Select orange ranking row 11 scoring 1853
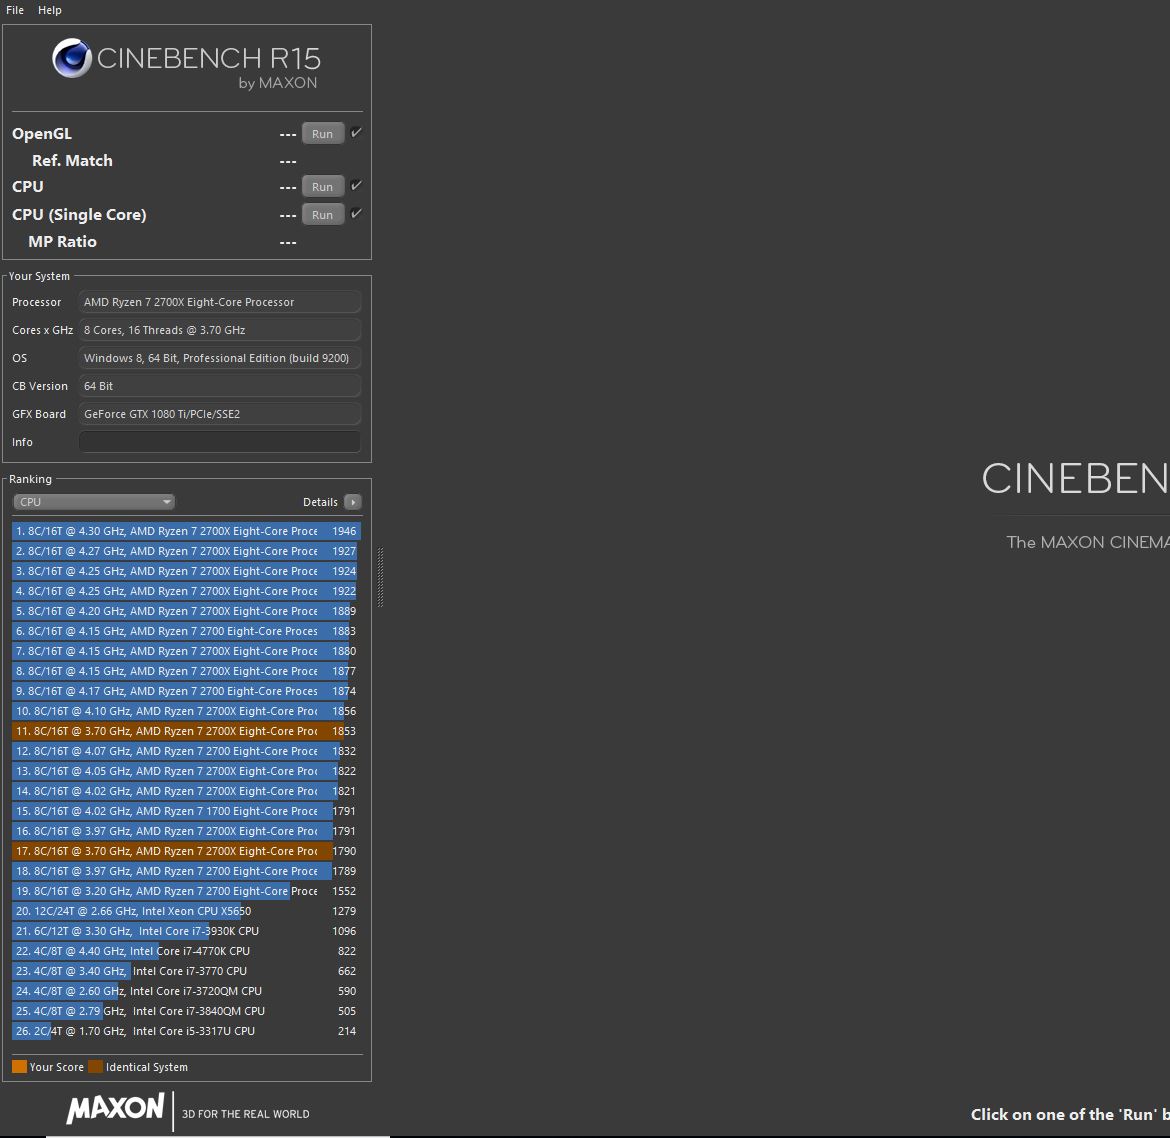 [187, 731]
